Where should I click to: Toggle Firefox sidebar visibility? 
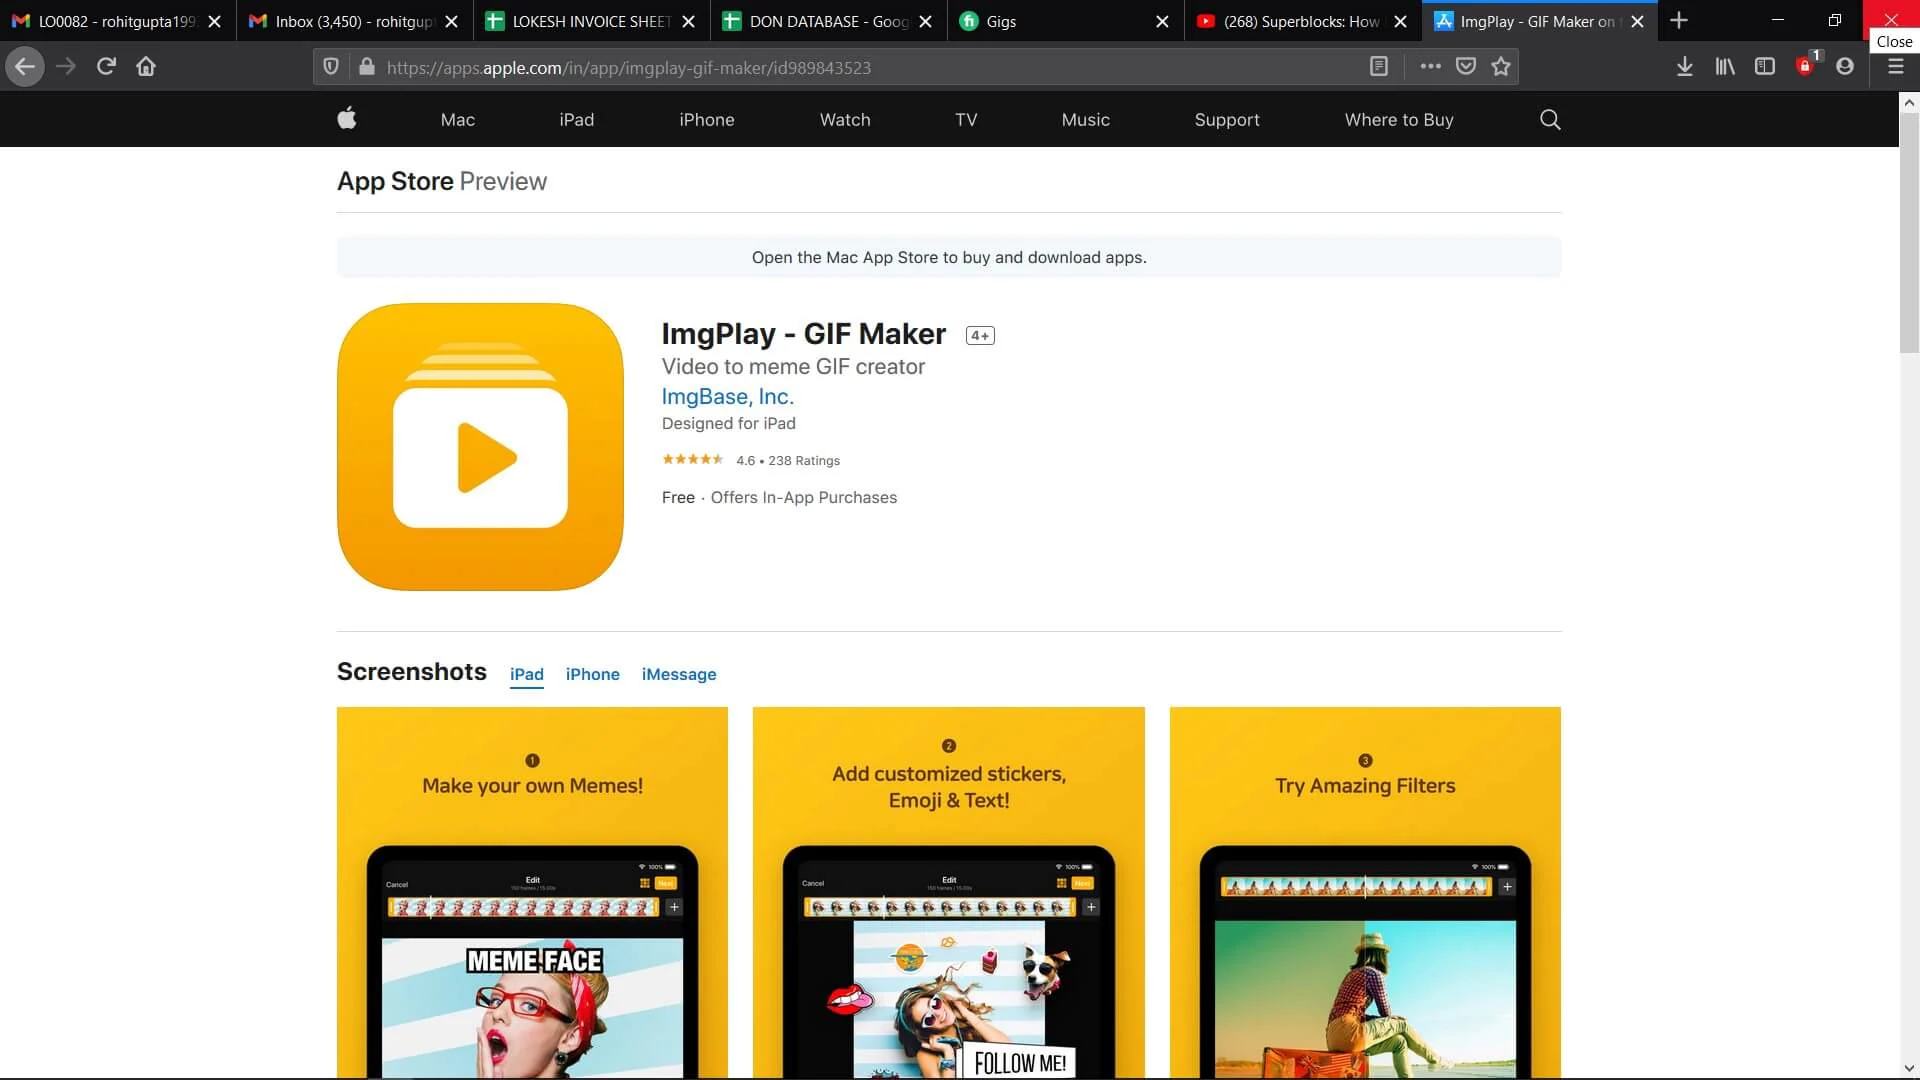click(1766, 66)
